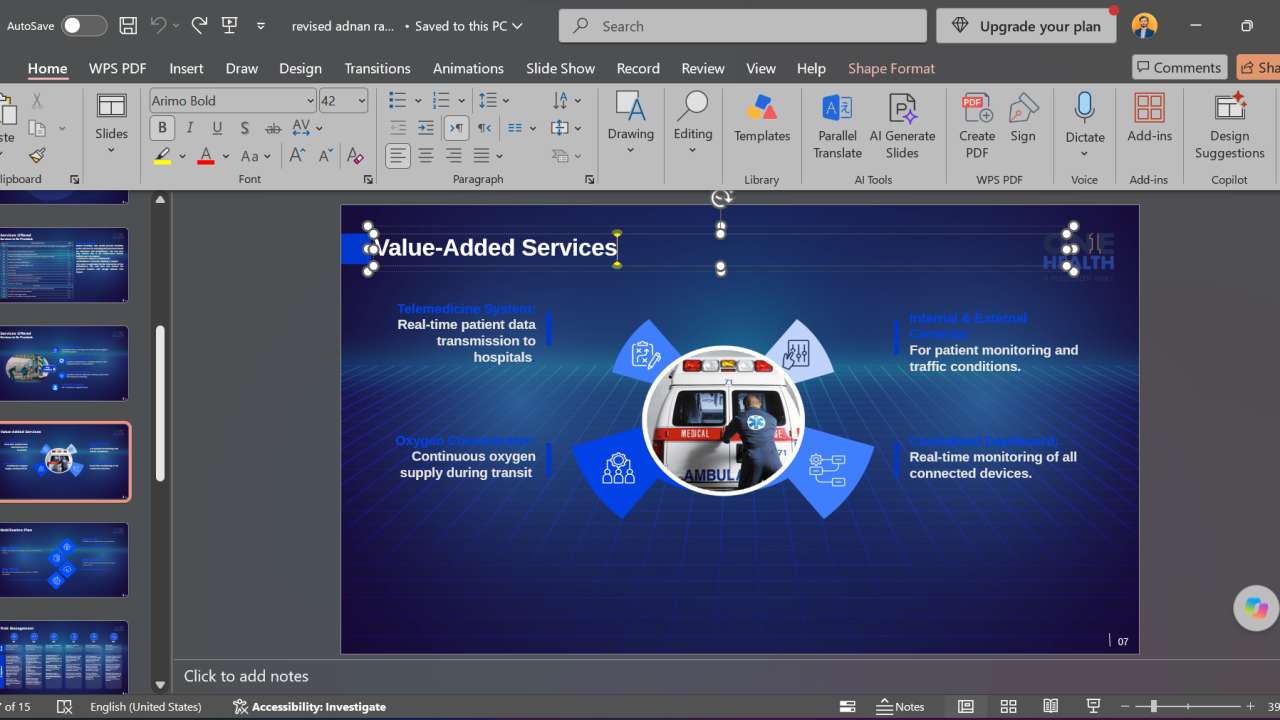Open the Sign PDF tool

(1023, 118)
